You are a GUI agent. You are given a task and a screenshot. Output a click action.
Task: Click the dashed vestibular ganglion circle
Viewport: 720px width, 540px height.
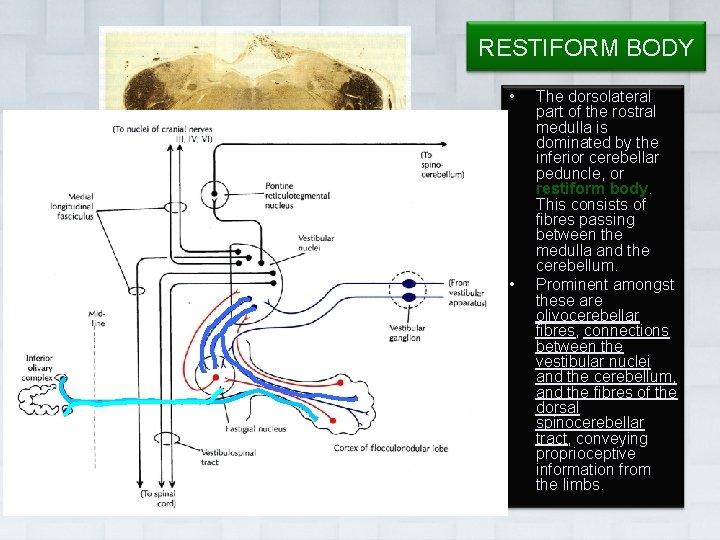click(408, 290)
